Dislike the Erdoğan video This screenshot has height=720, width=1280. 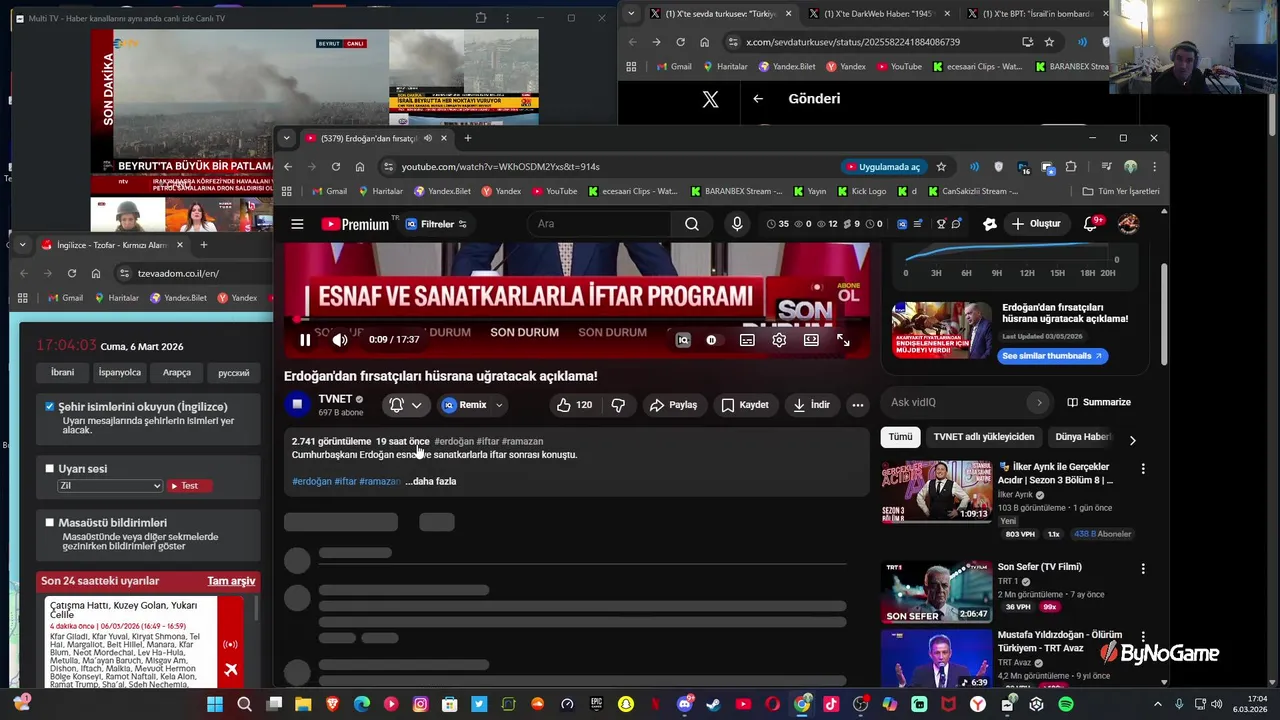[618, 405]
